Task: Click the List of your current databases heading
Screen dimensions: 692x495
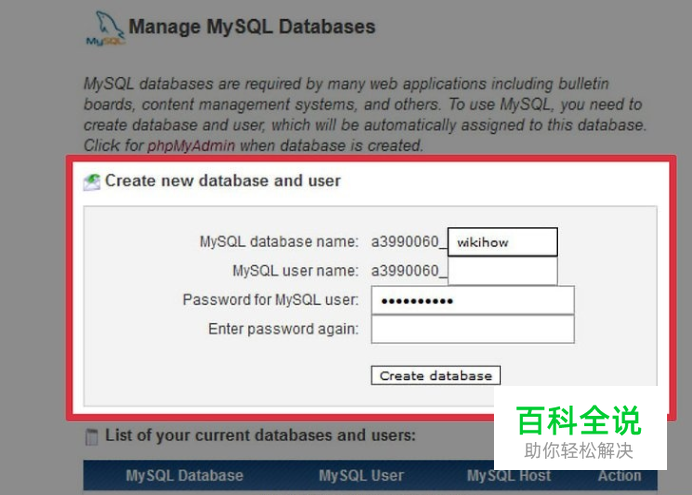Action: pos(260,435)
